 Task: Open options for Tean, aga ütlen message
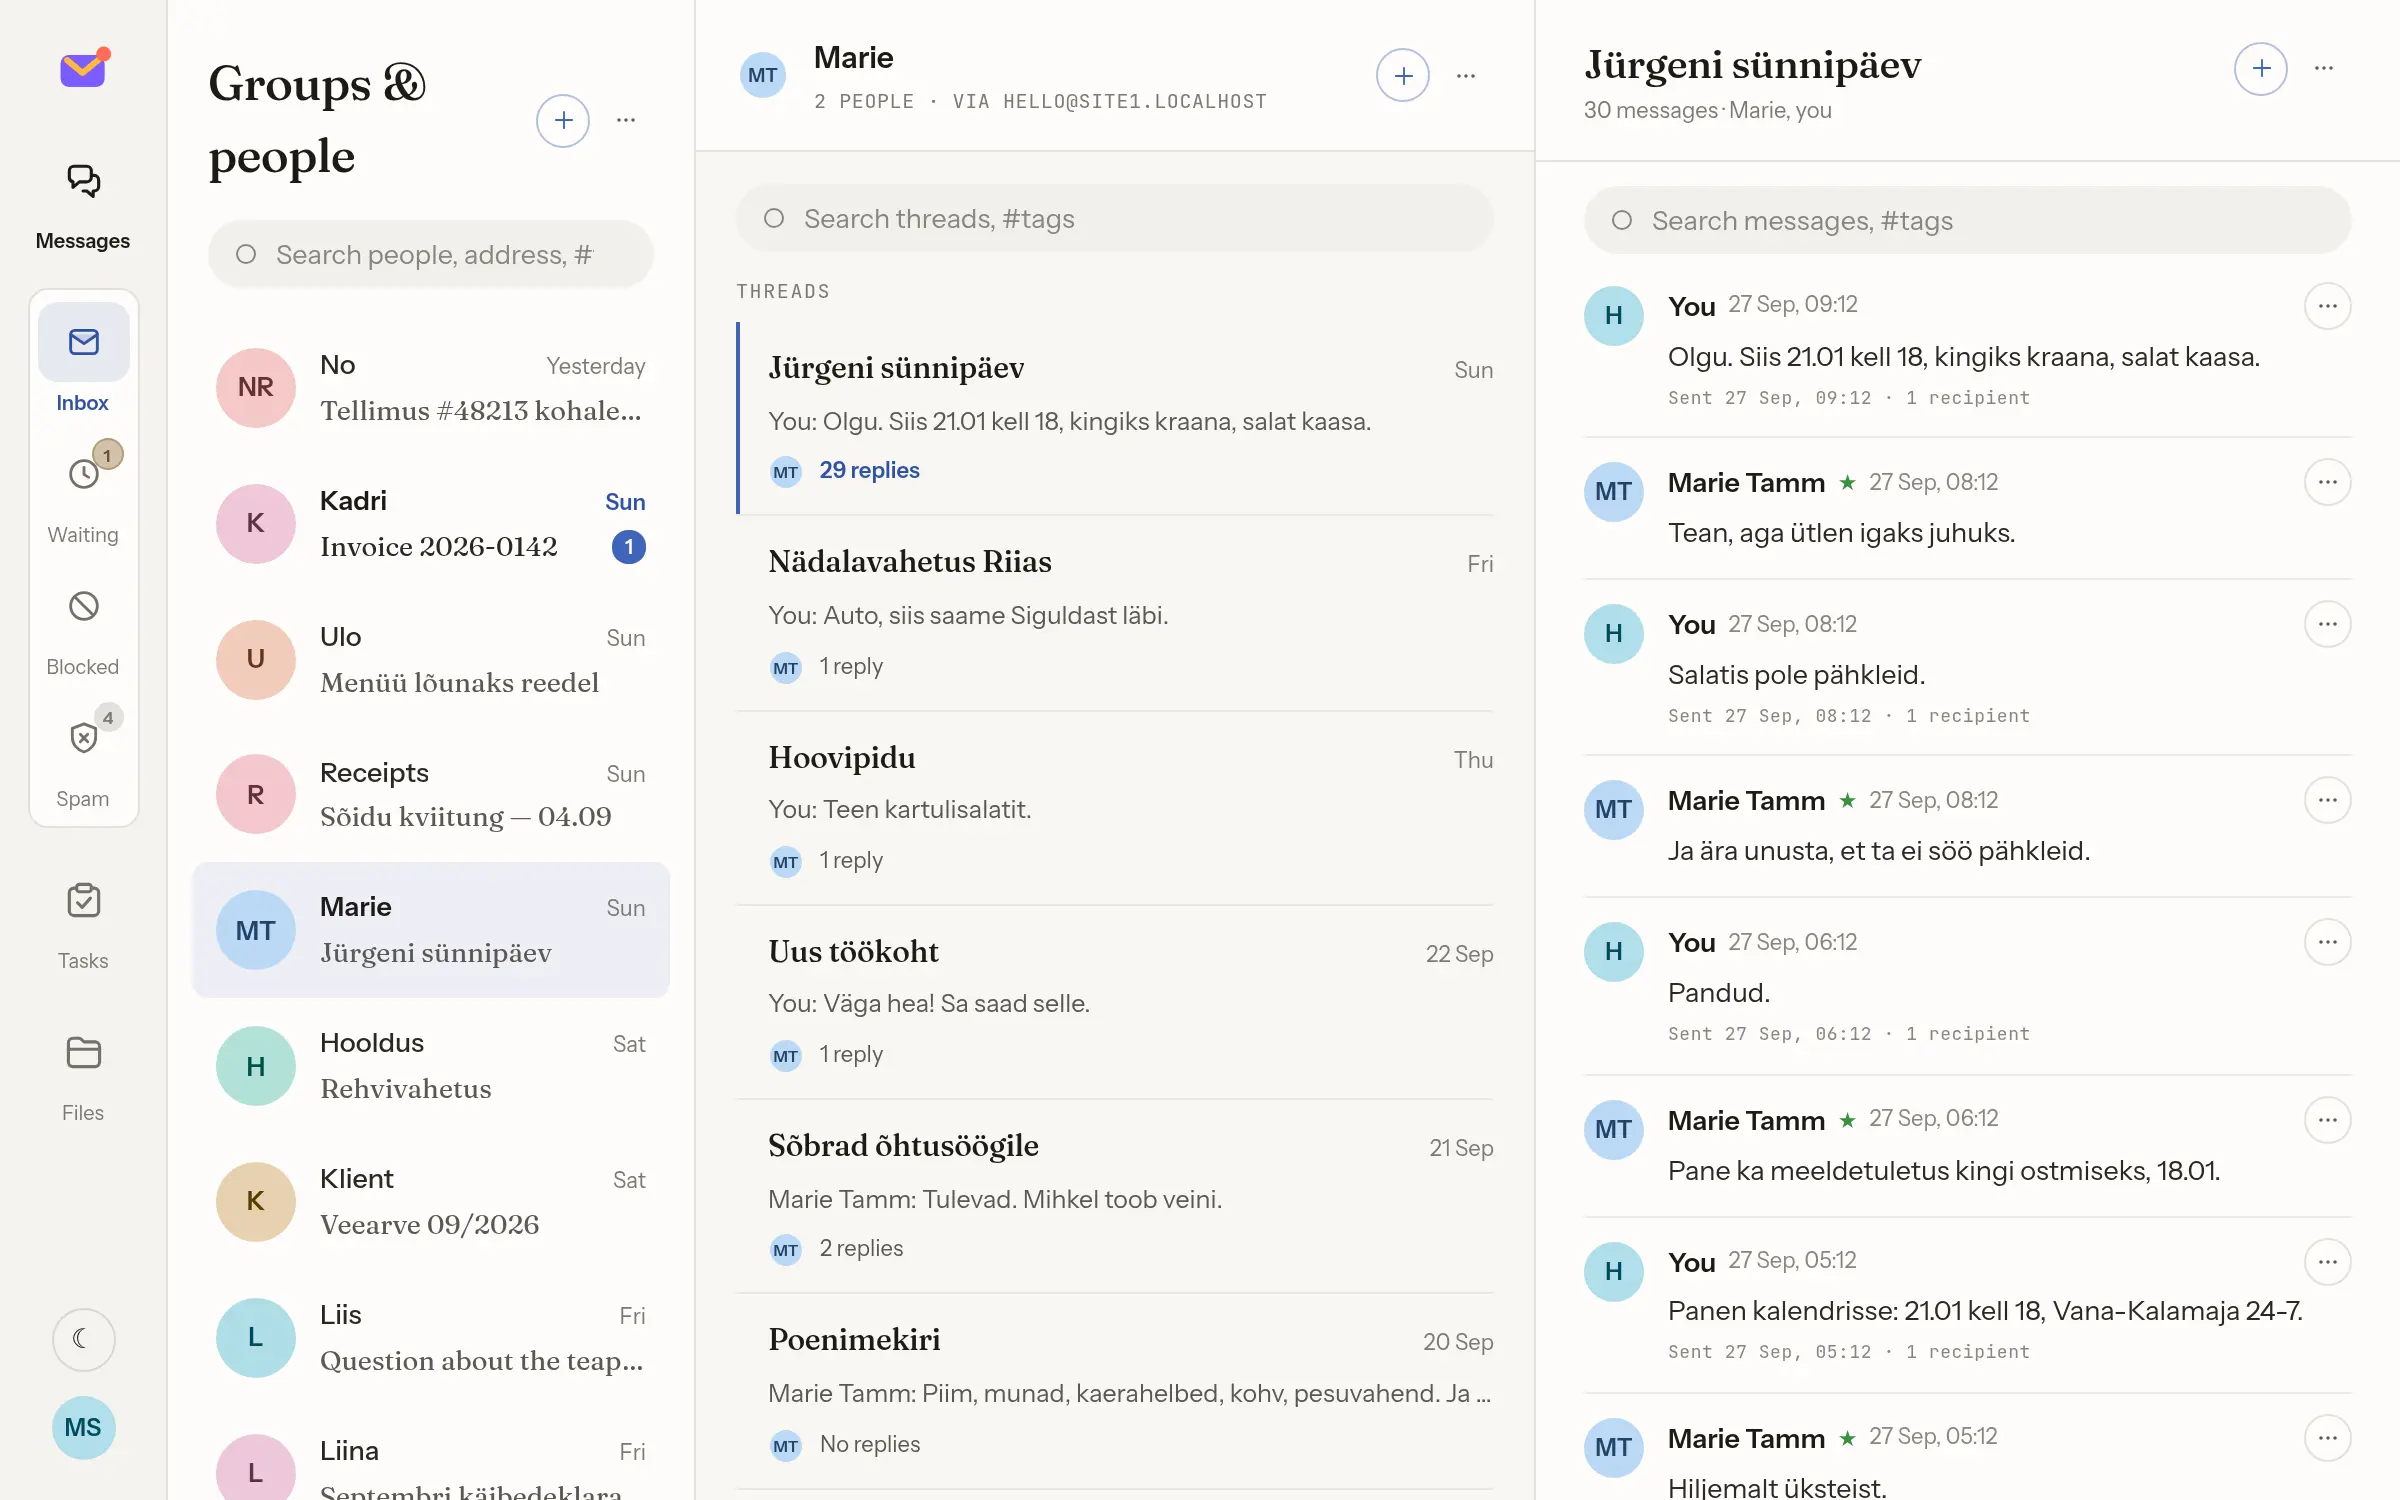(x=2327, y=482)
